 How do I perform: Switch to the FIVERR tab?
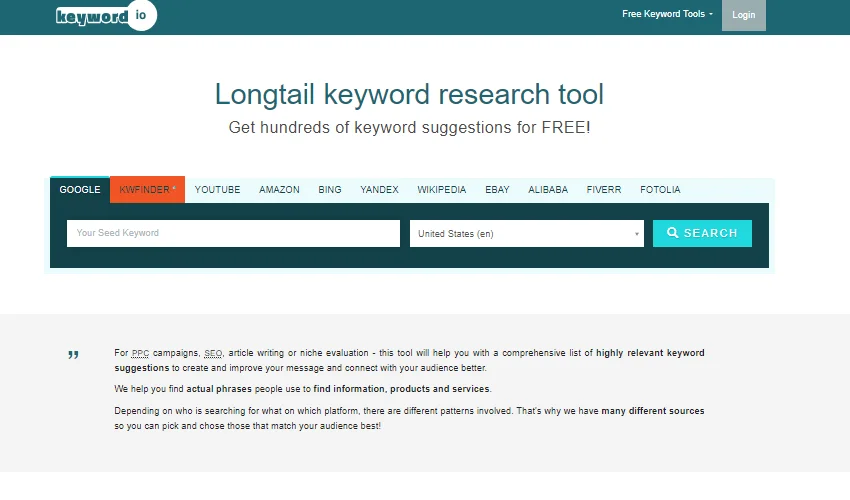tap(603, 190)
